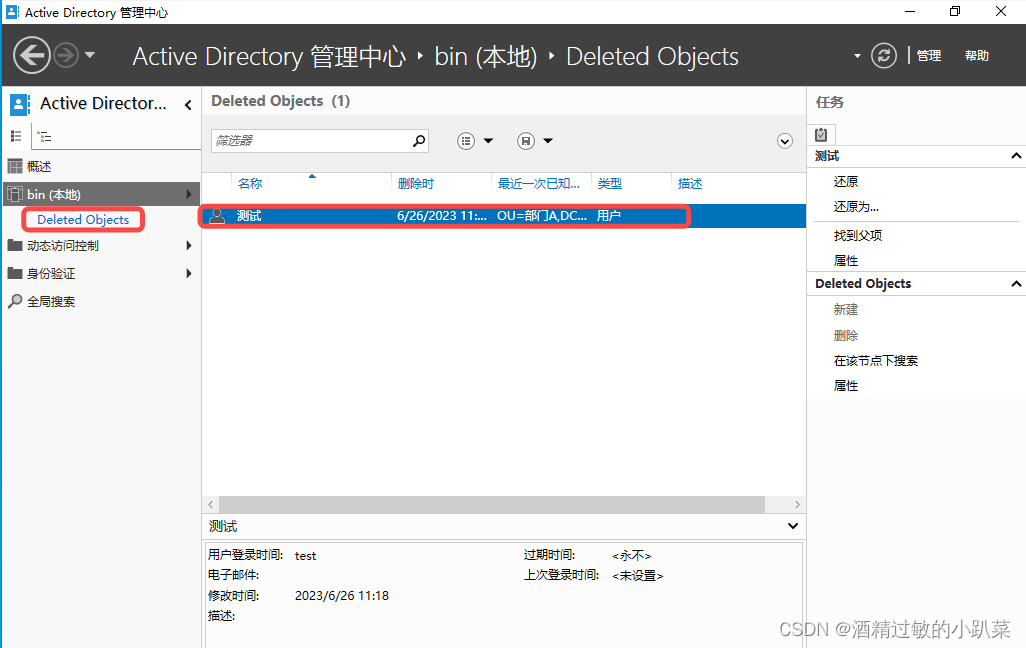Expand filter criteria chevron button
The height and width of the screenshot is (648, 1026).
coord(785,141)
